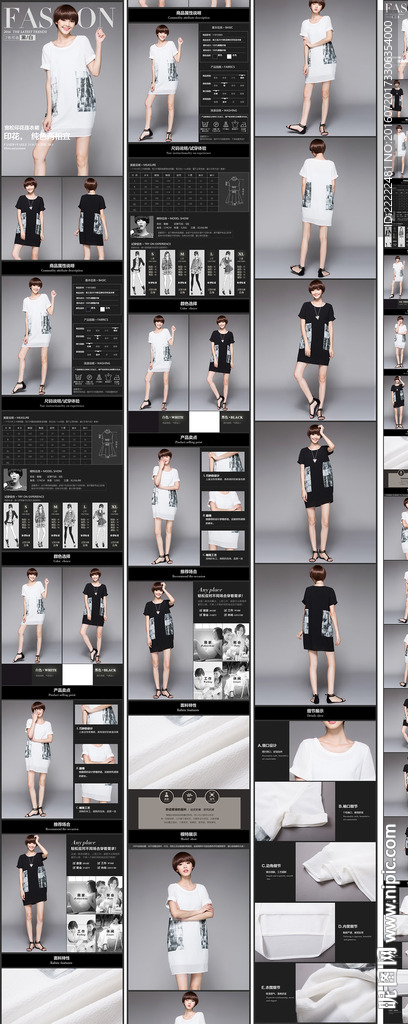Viewport: 408px width, 1024px height.
Task: Select the size S fashion sketch in leftmost column
Action: 12,526
